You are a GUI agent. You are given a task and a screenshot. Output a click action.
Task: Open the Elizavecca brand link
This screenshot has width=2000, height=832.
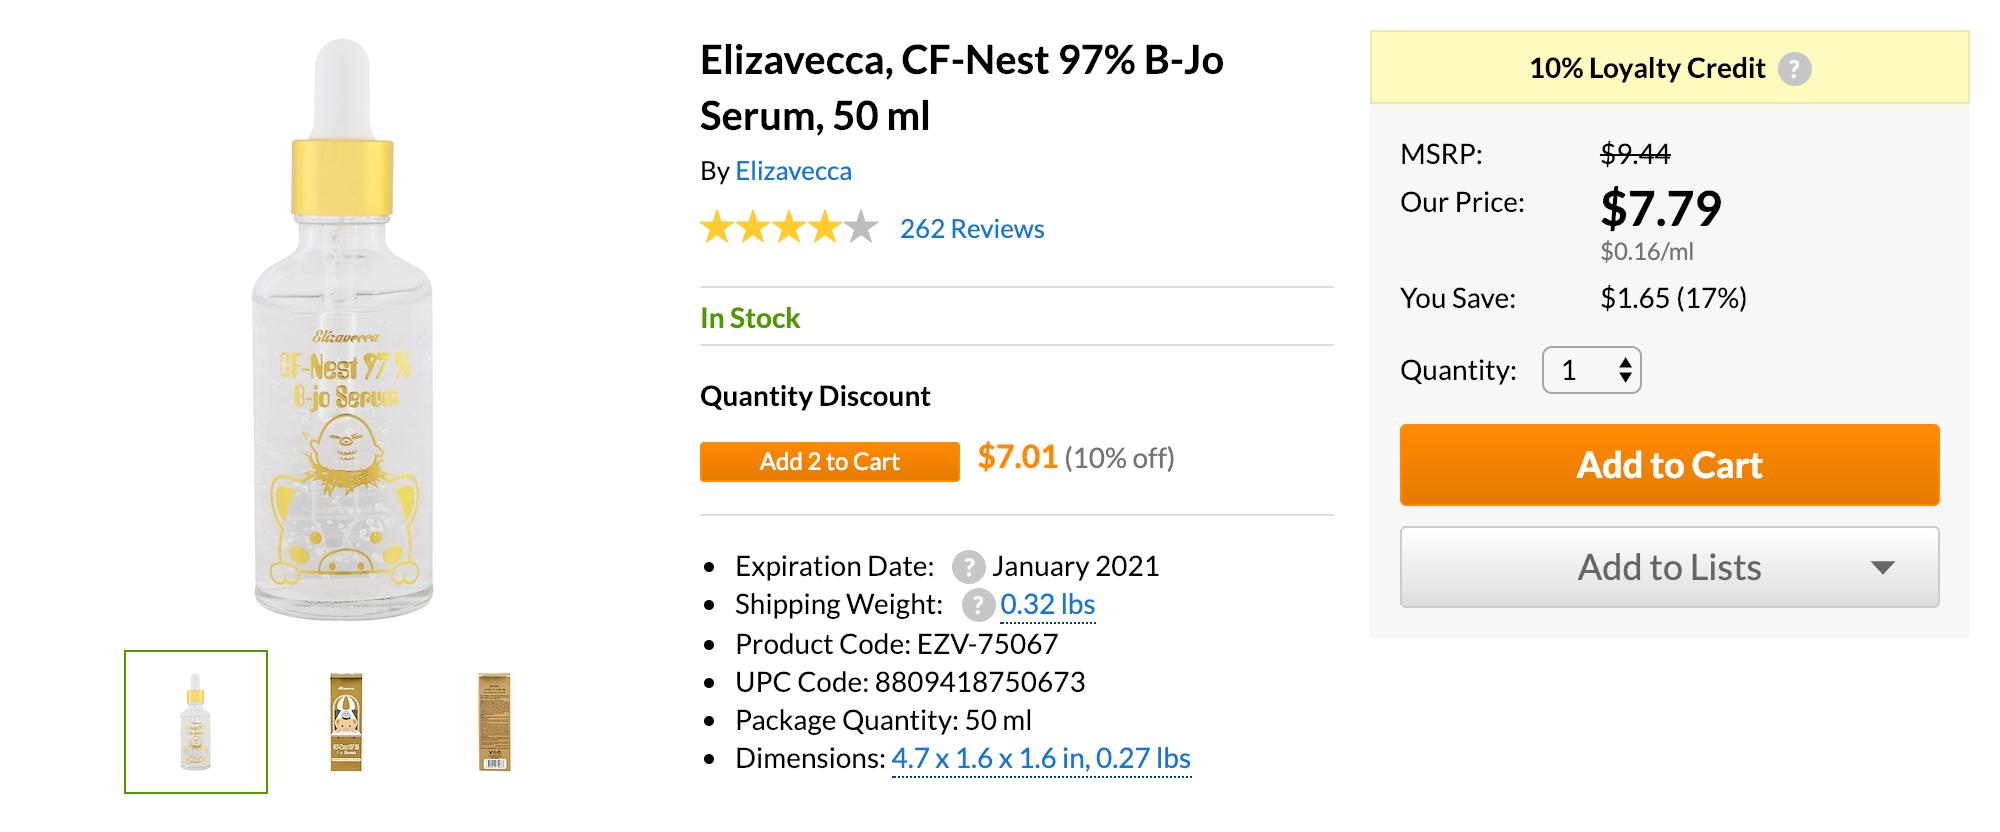pos(794,171)
